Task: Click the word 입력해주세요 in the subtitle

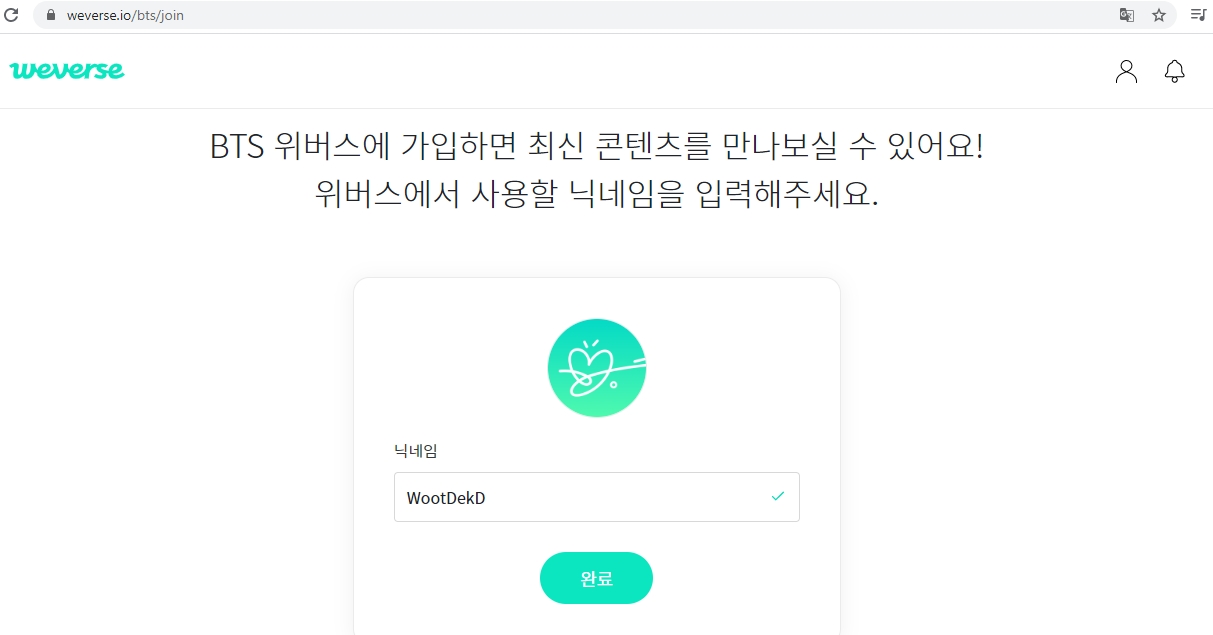Action: coord(783,193)
